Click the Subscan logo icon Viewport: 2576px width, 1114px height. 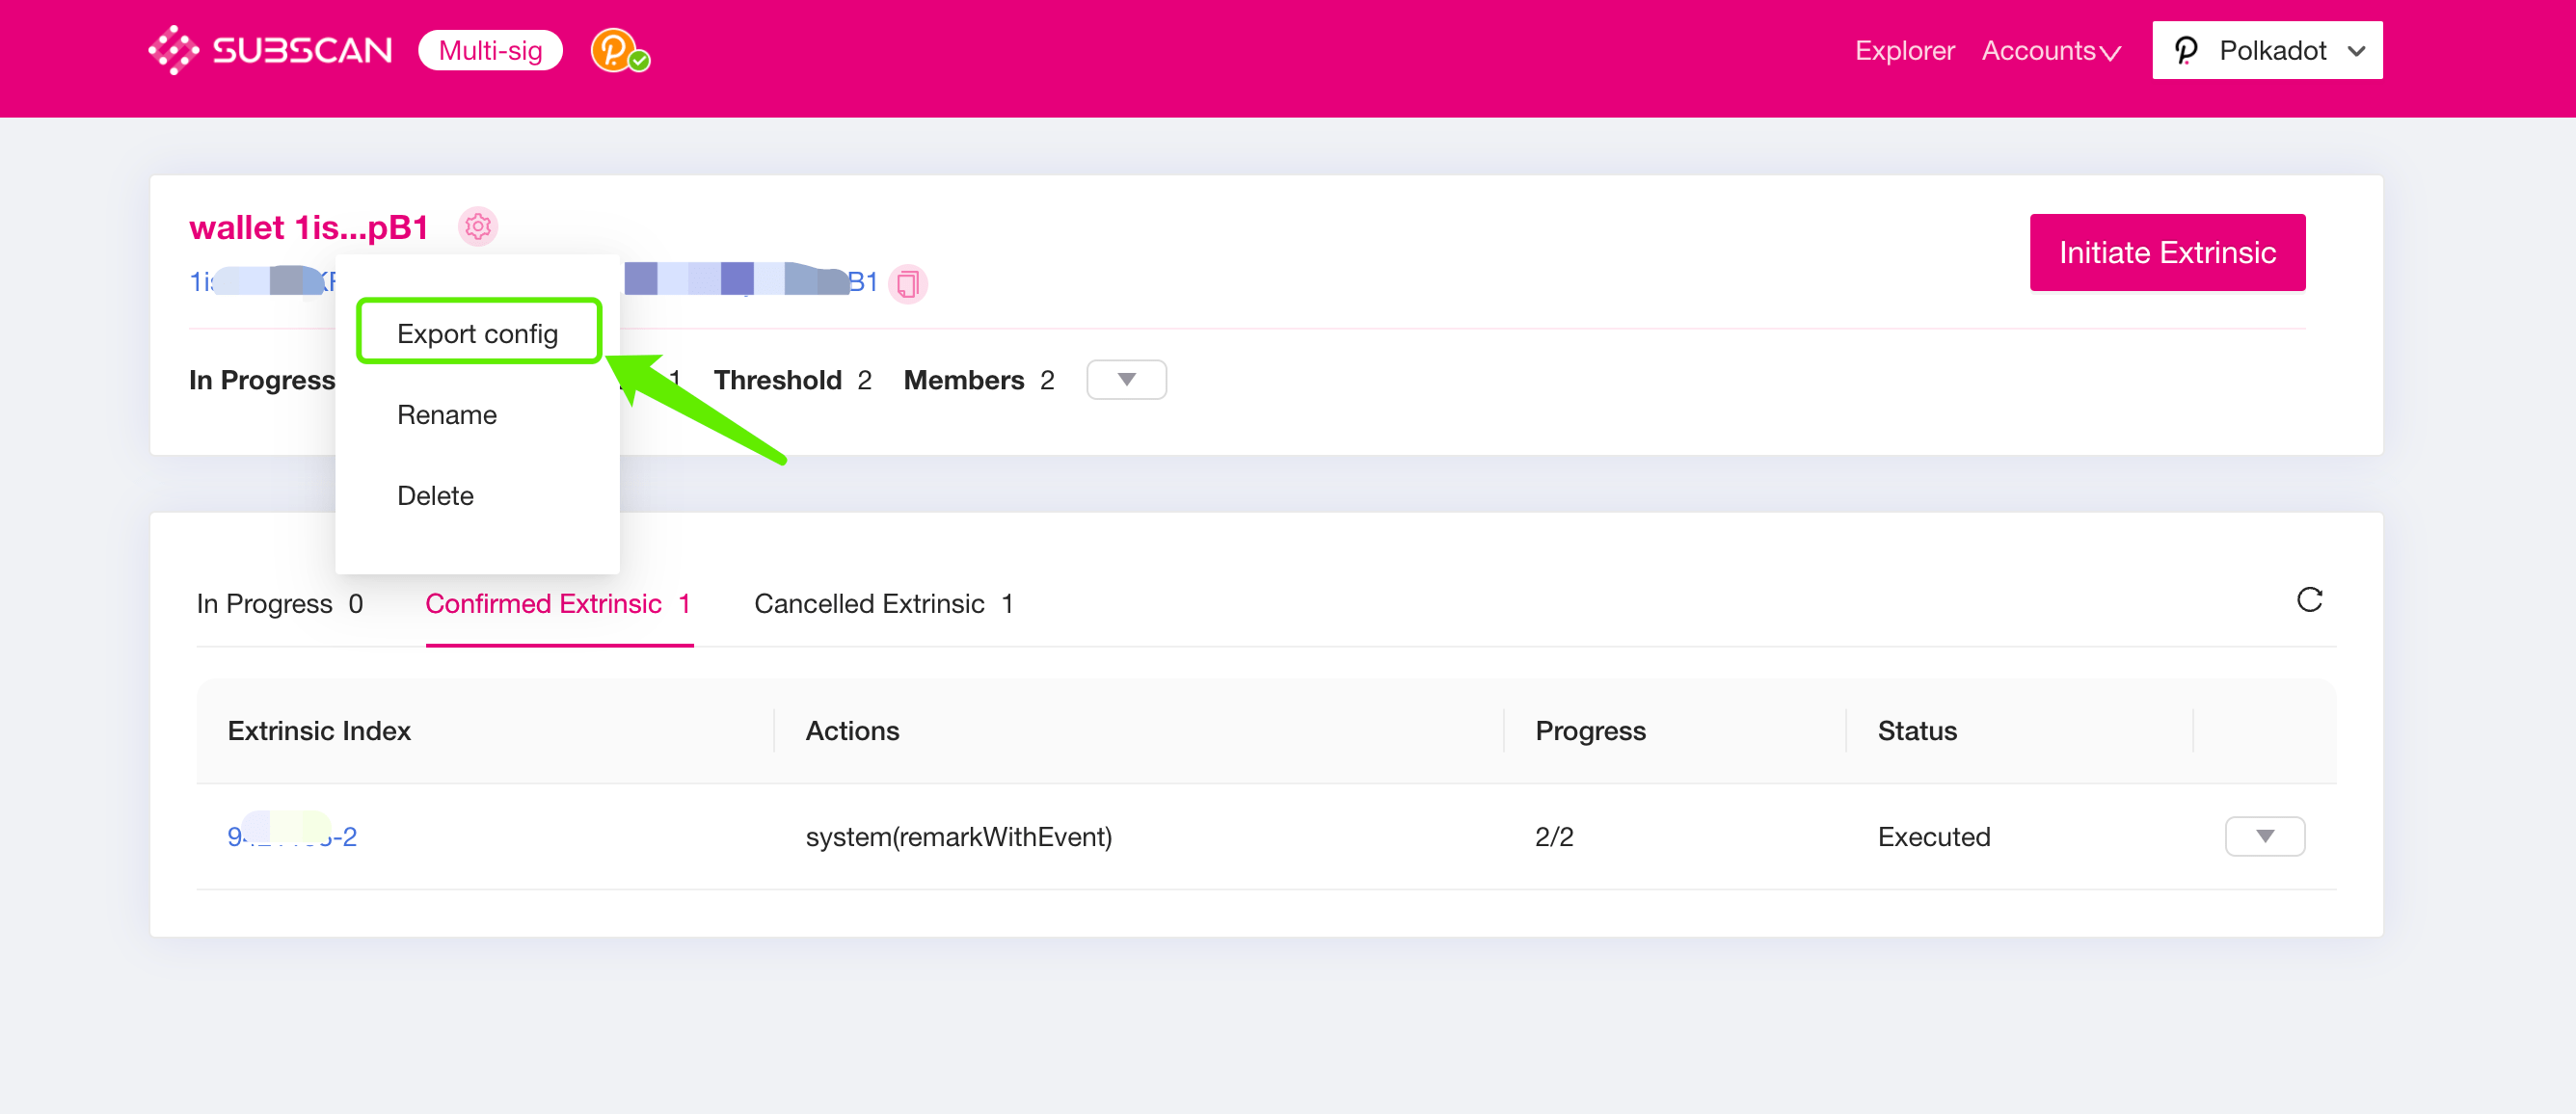[x=174, y=50]
